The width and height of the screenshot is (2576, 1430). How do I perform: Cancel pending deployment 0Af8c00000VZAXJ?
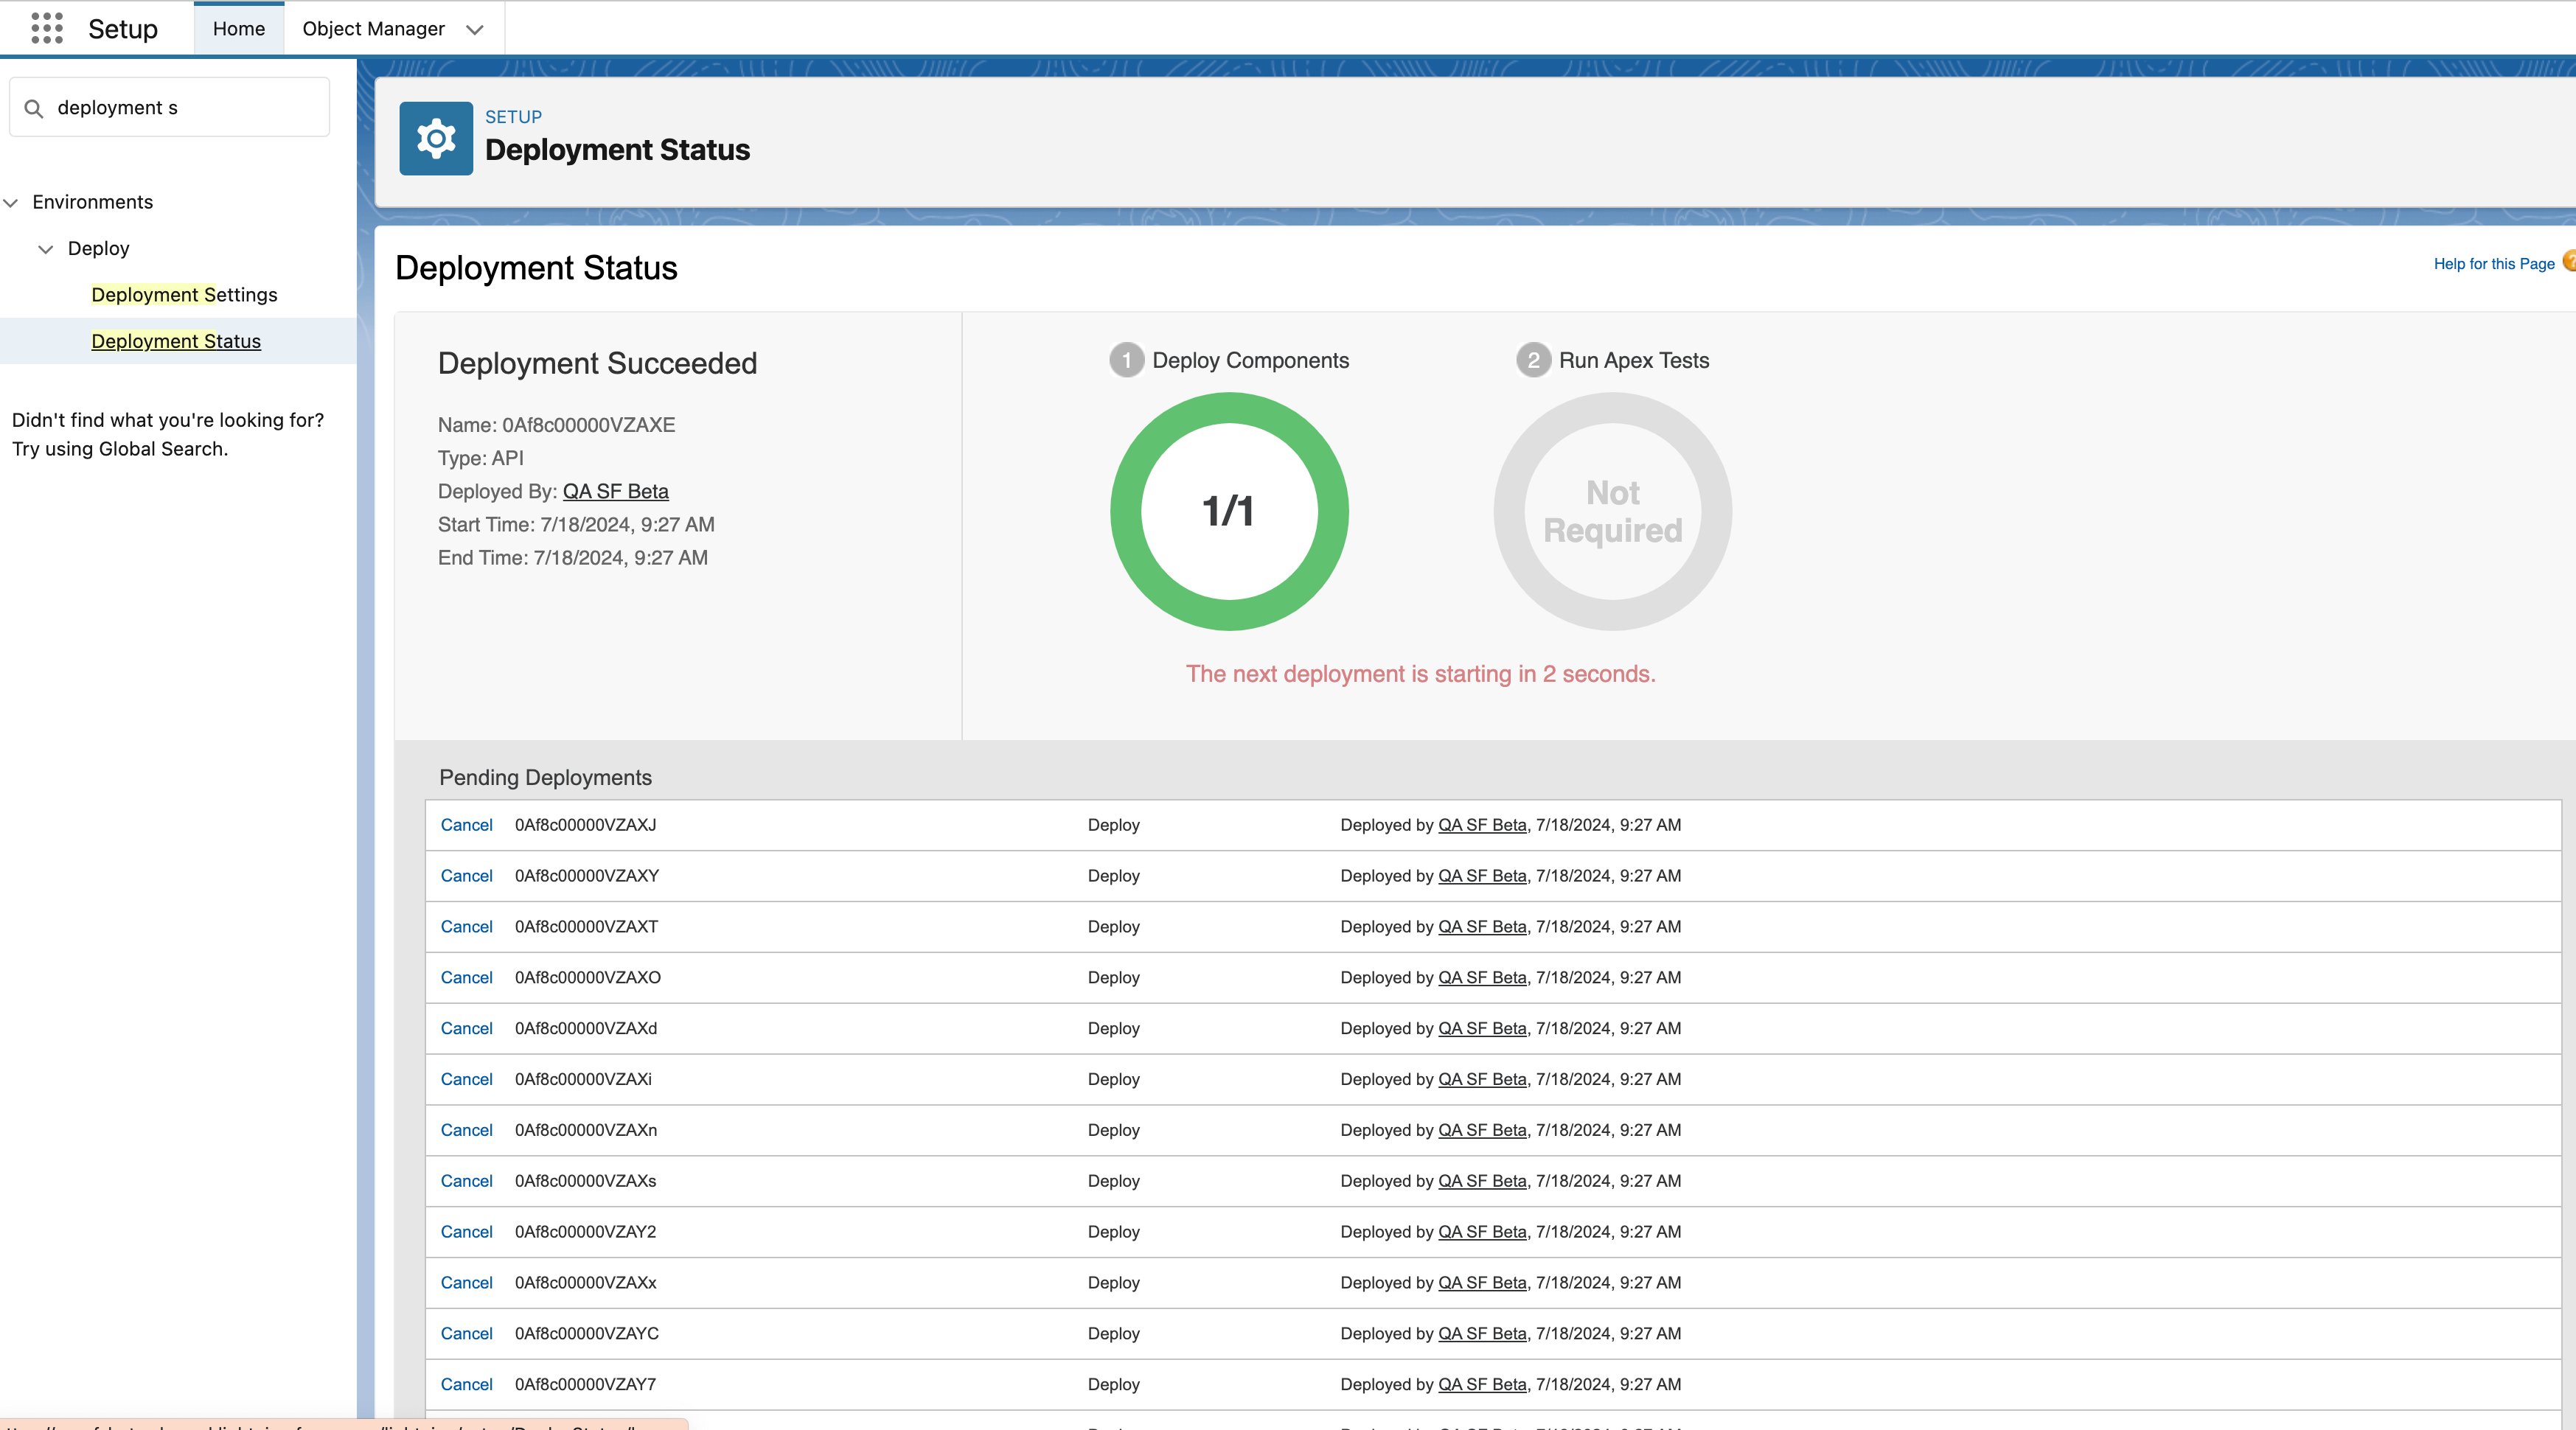[466, 825]
